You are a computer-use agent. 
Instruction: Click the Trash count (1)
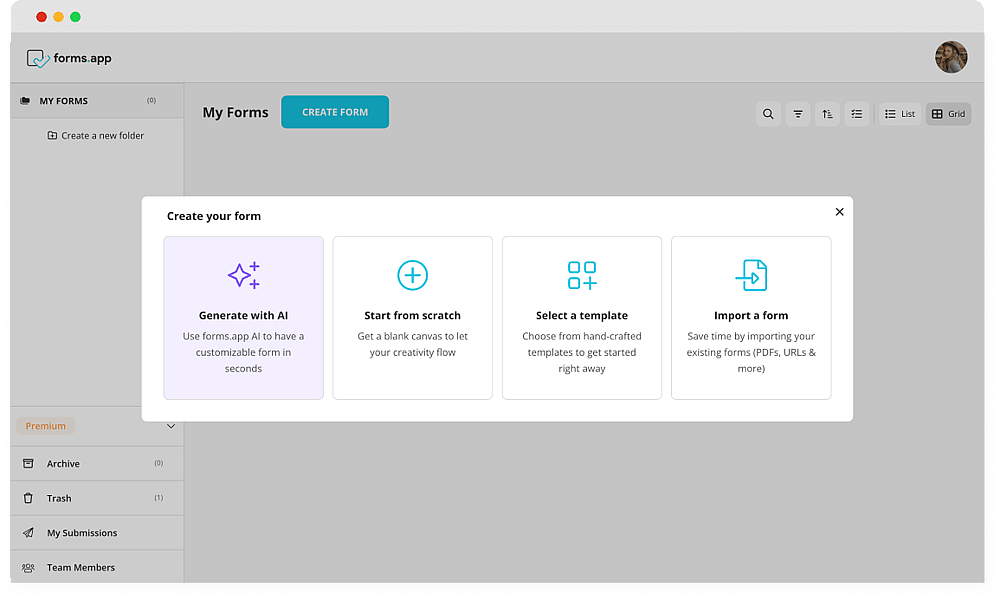pos(159,498)
